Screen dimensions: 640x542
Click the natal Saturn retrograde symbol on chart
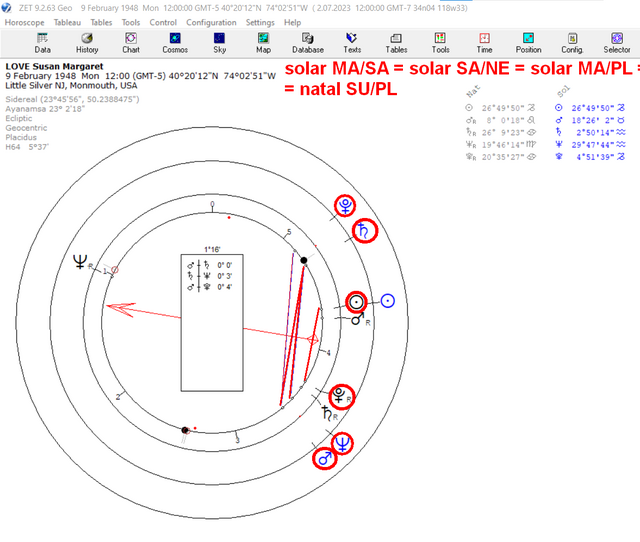[x=329, y=413]
